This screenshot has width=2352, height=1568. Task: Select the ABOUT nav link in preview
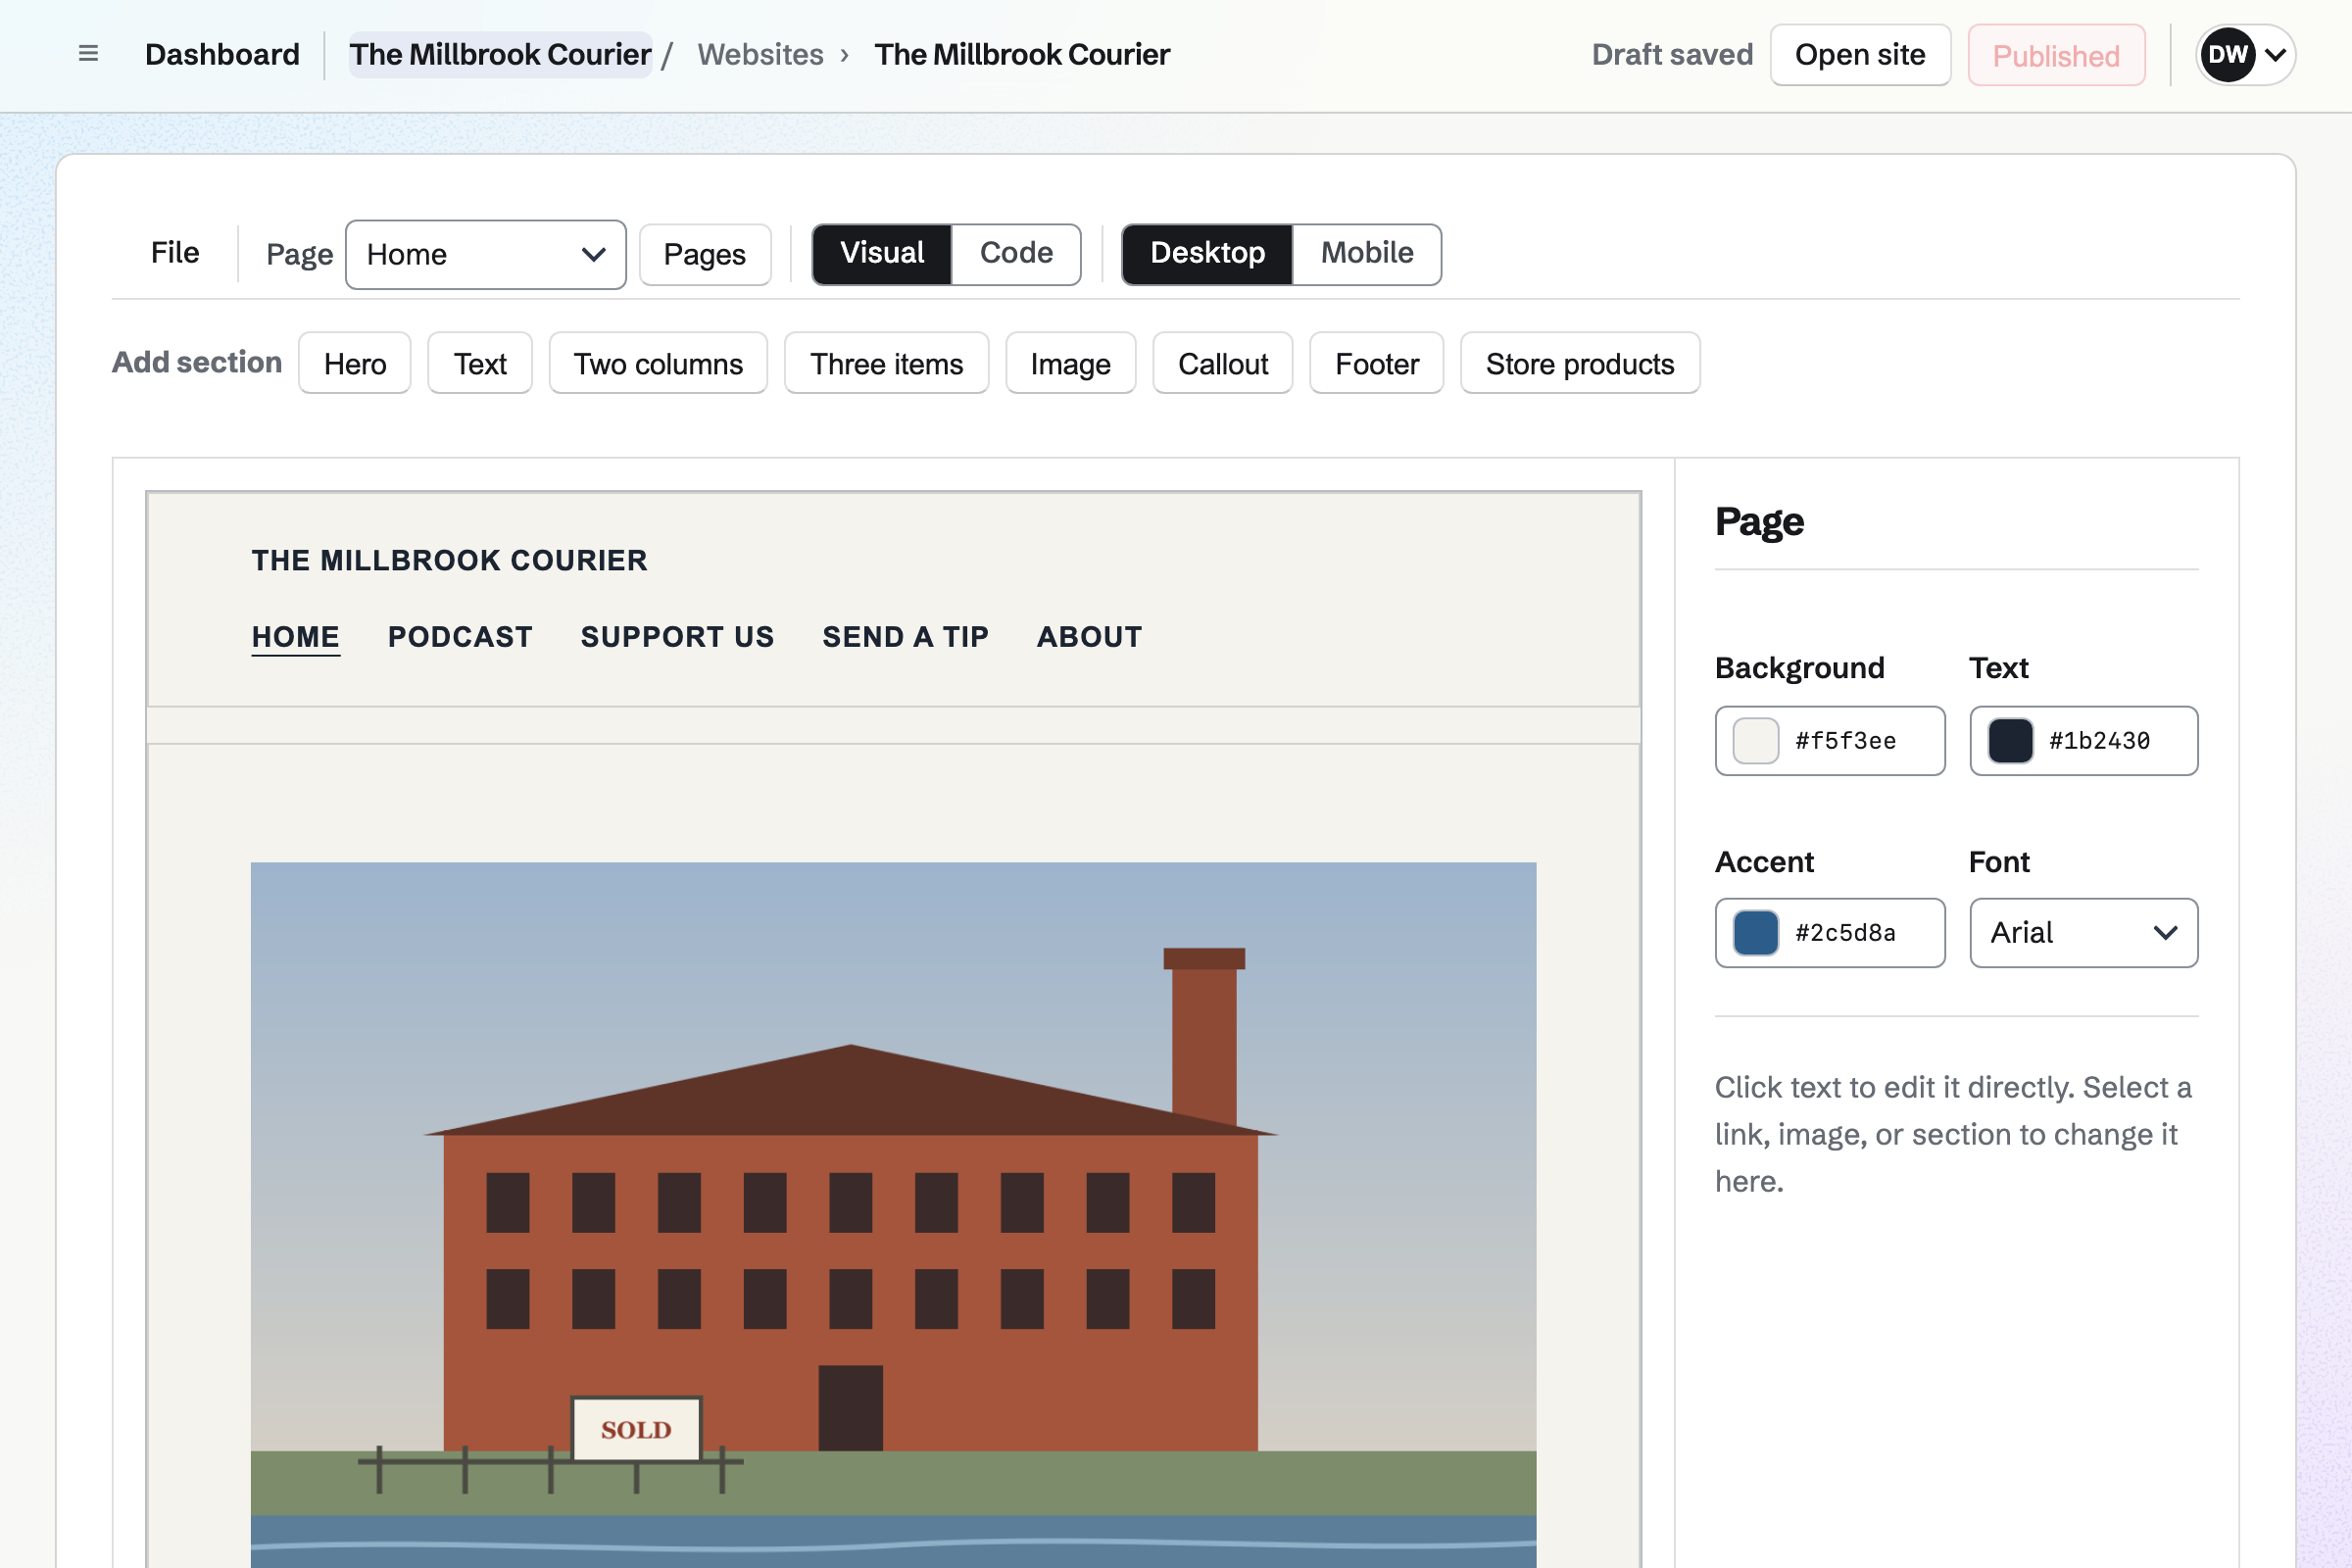(x=1089, y=637)
